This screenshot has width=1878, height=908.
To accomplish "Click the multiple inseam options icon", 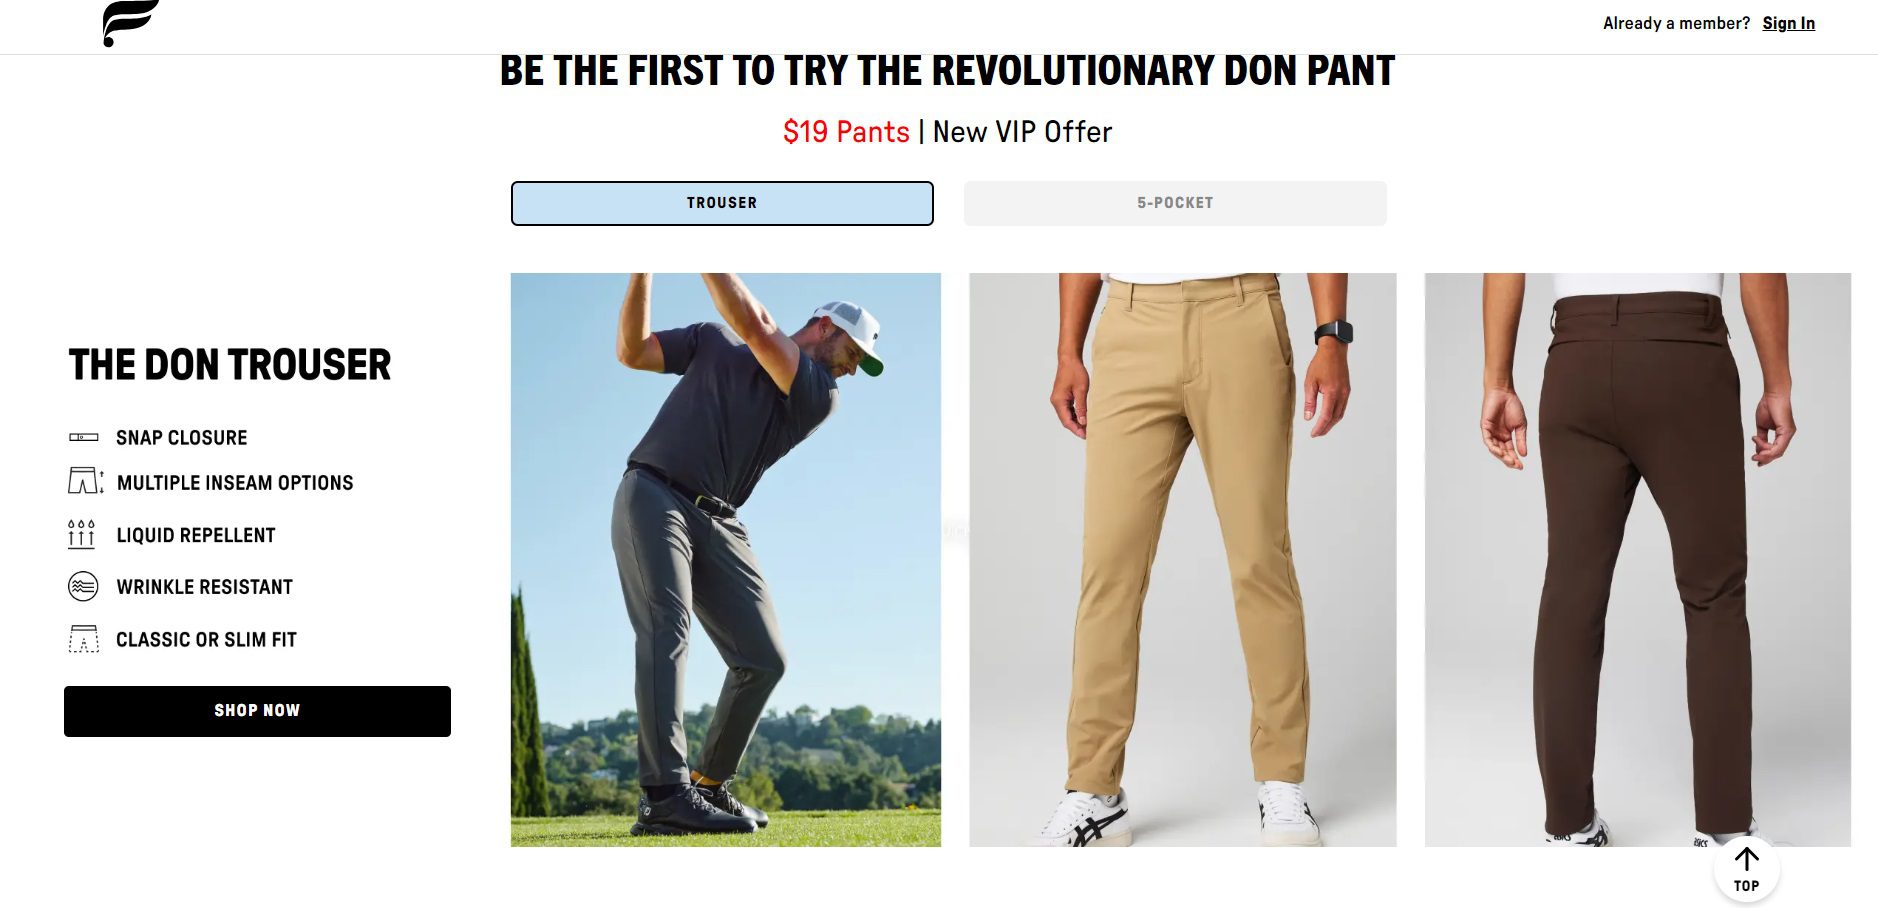I will [x=86, y=481].
